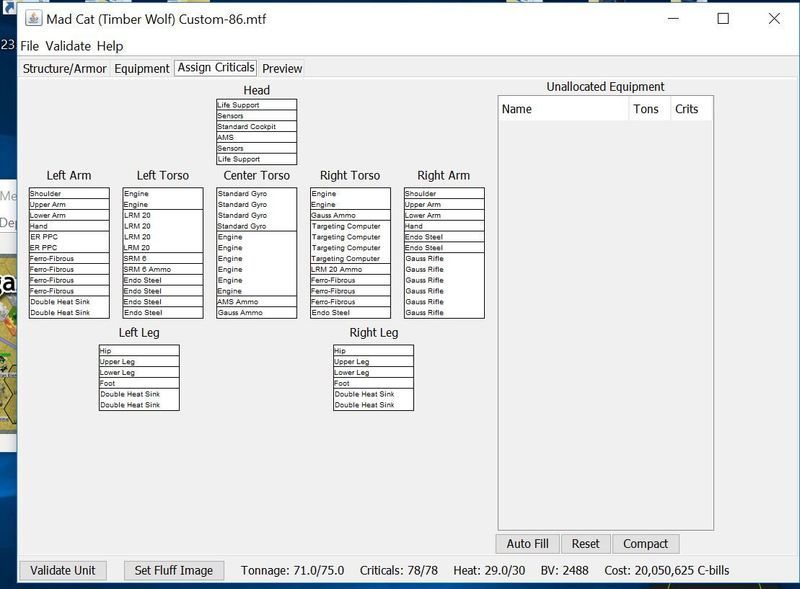Click the Criticals: 78/78 status text
The image size is (800, 589).
click(x=398, y=570)
